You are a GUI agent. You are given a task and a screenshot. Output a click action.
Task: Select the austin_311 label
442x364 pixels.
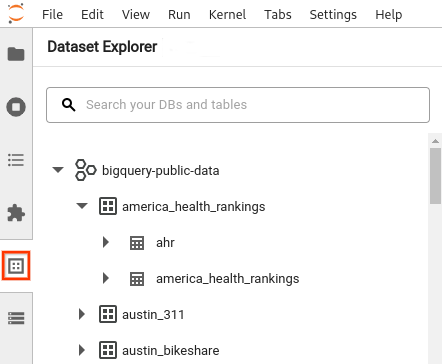coord(153,315)
